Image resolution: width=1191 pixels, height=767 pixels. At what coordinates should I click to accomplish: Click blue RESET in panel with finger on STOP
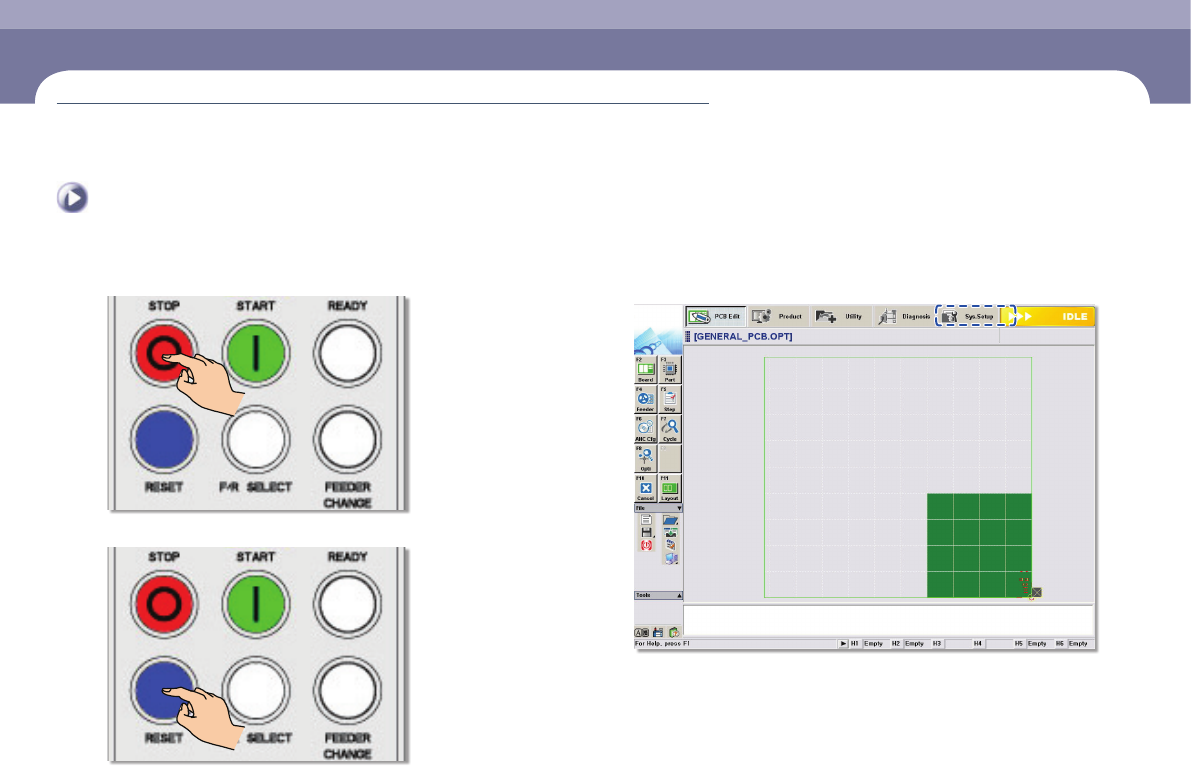point(164,440)
